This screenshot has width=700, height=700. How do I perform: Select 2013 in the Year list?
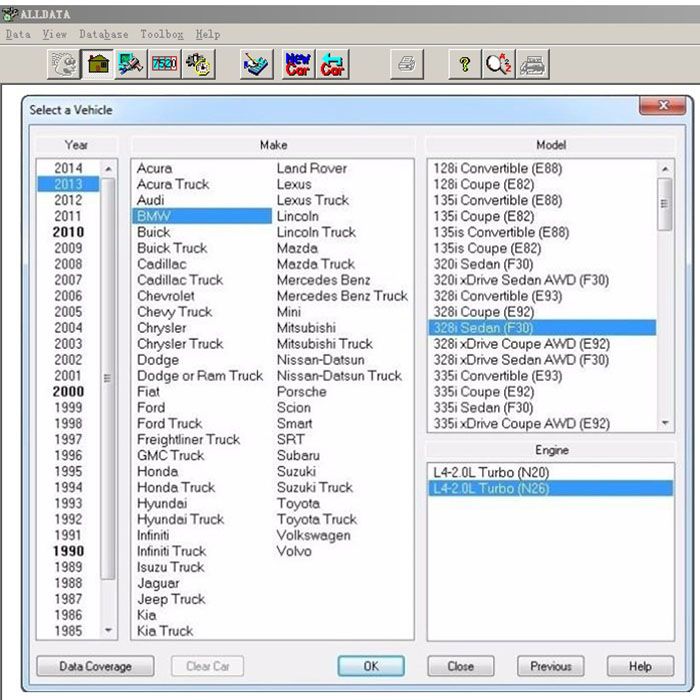click(68, 184)
